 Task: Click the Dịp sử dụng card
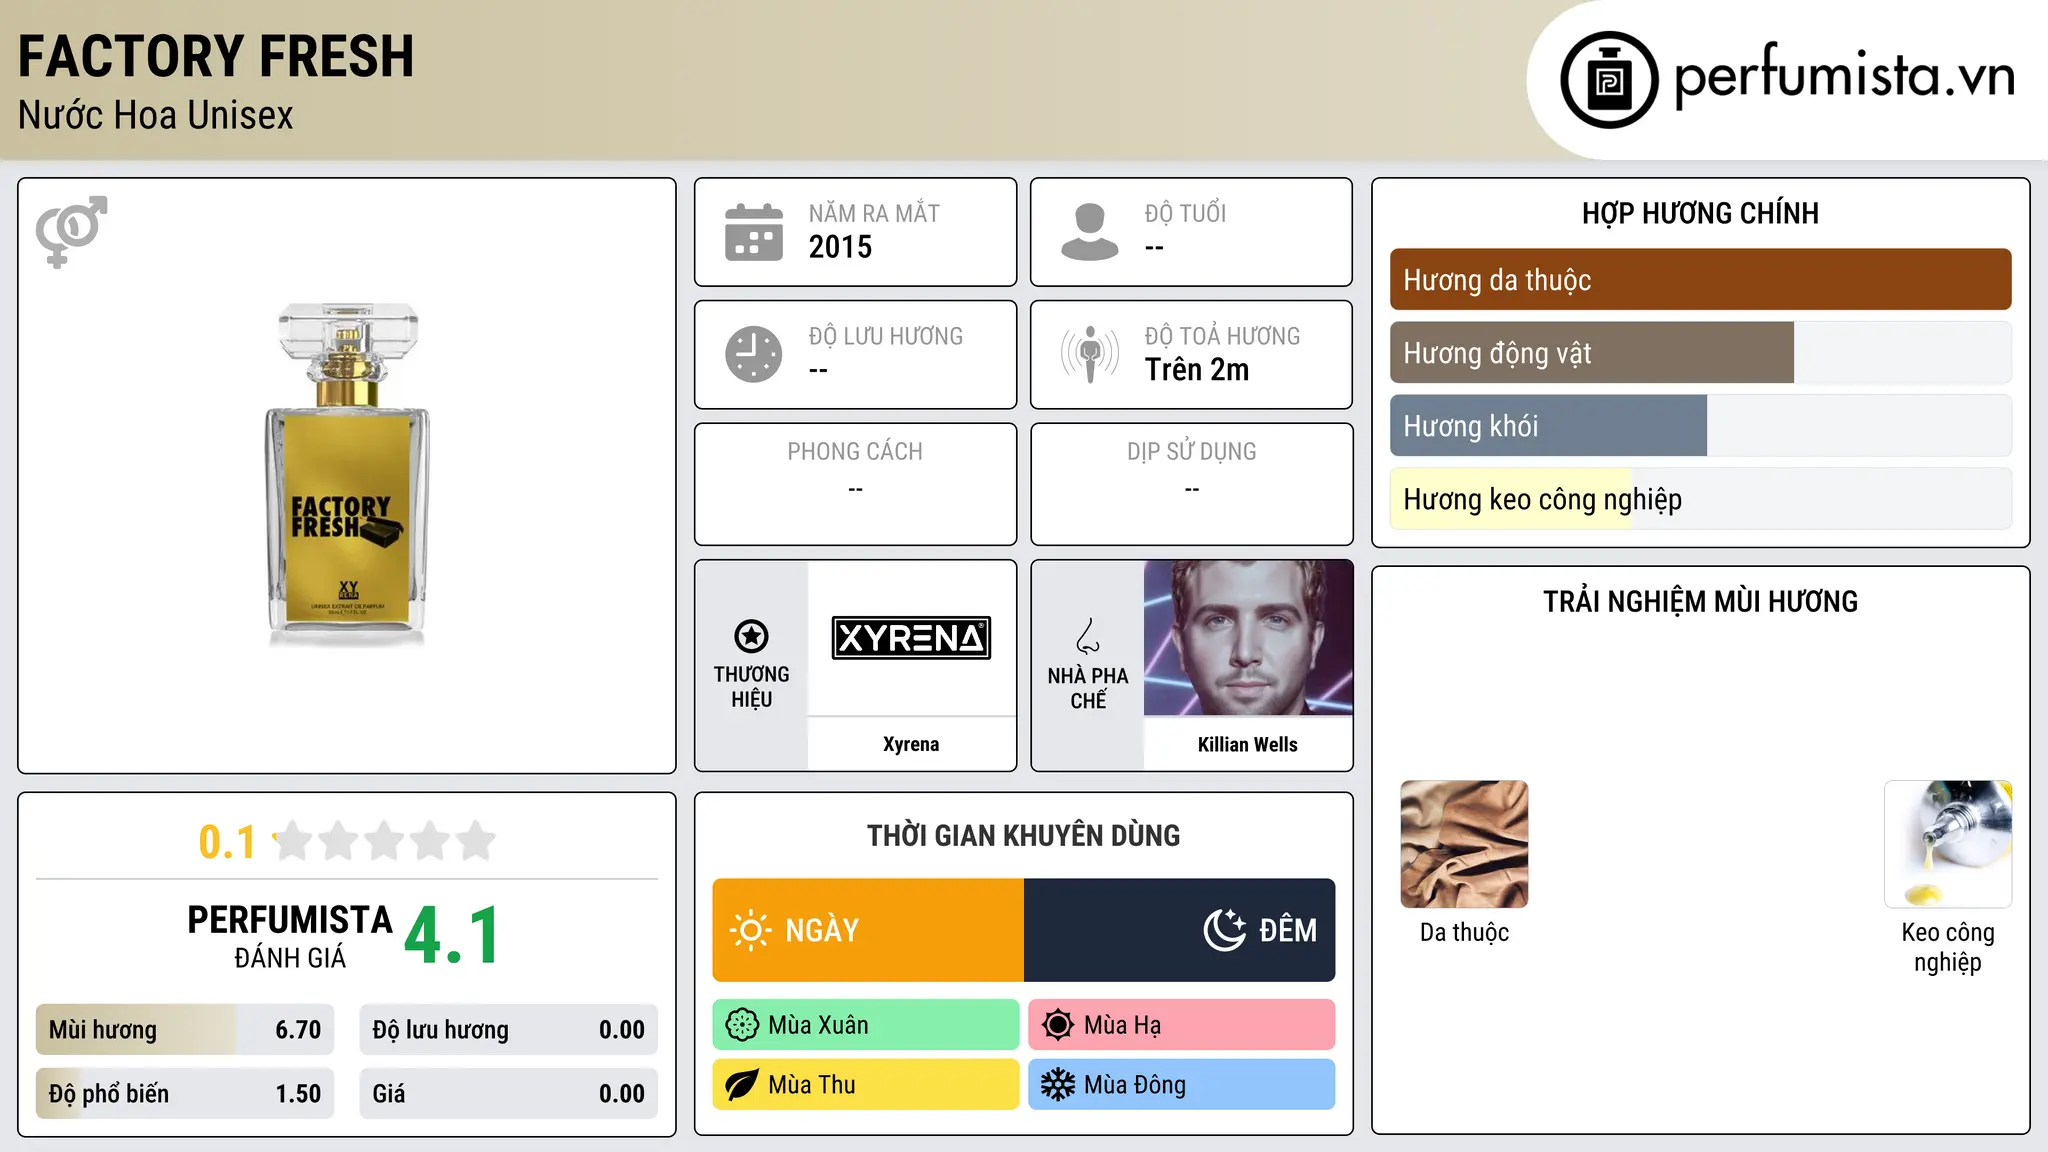tap(1192, 484)
